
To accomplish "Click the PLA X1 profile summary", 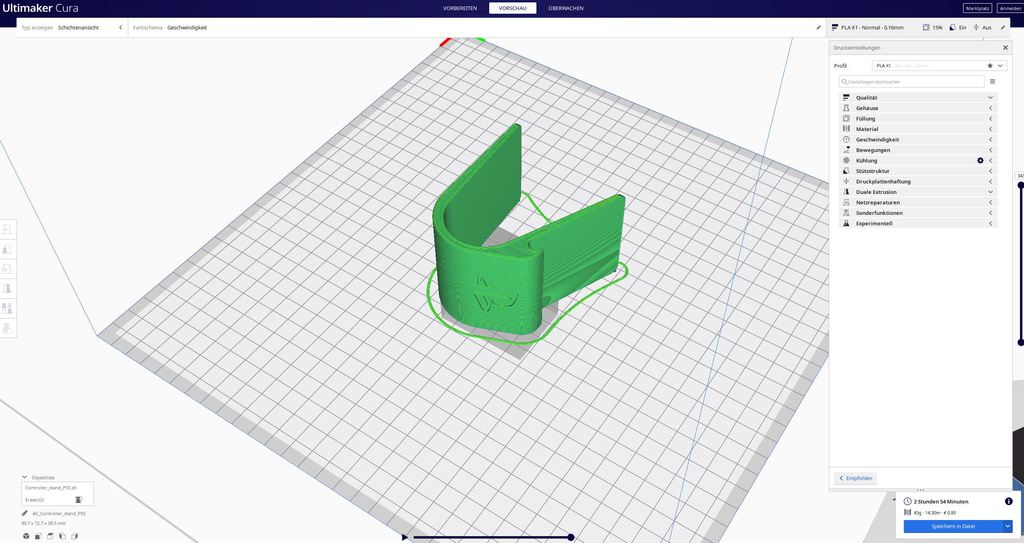I will pos(867,27).
